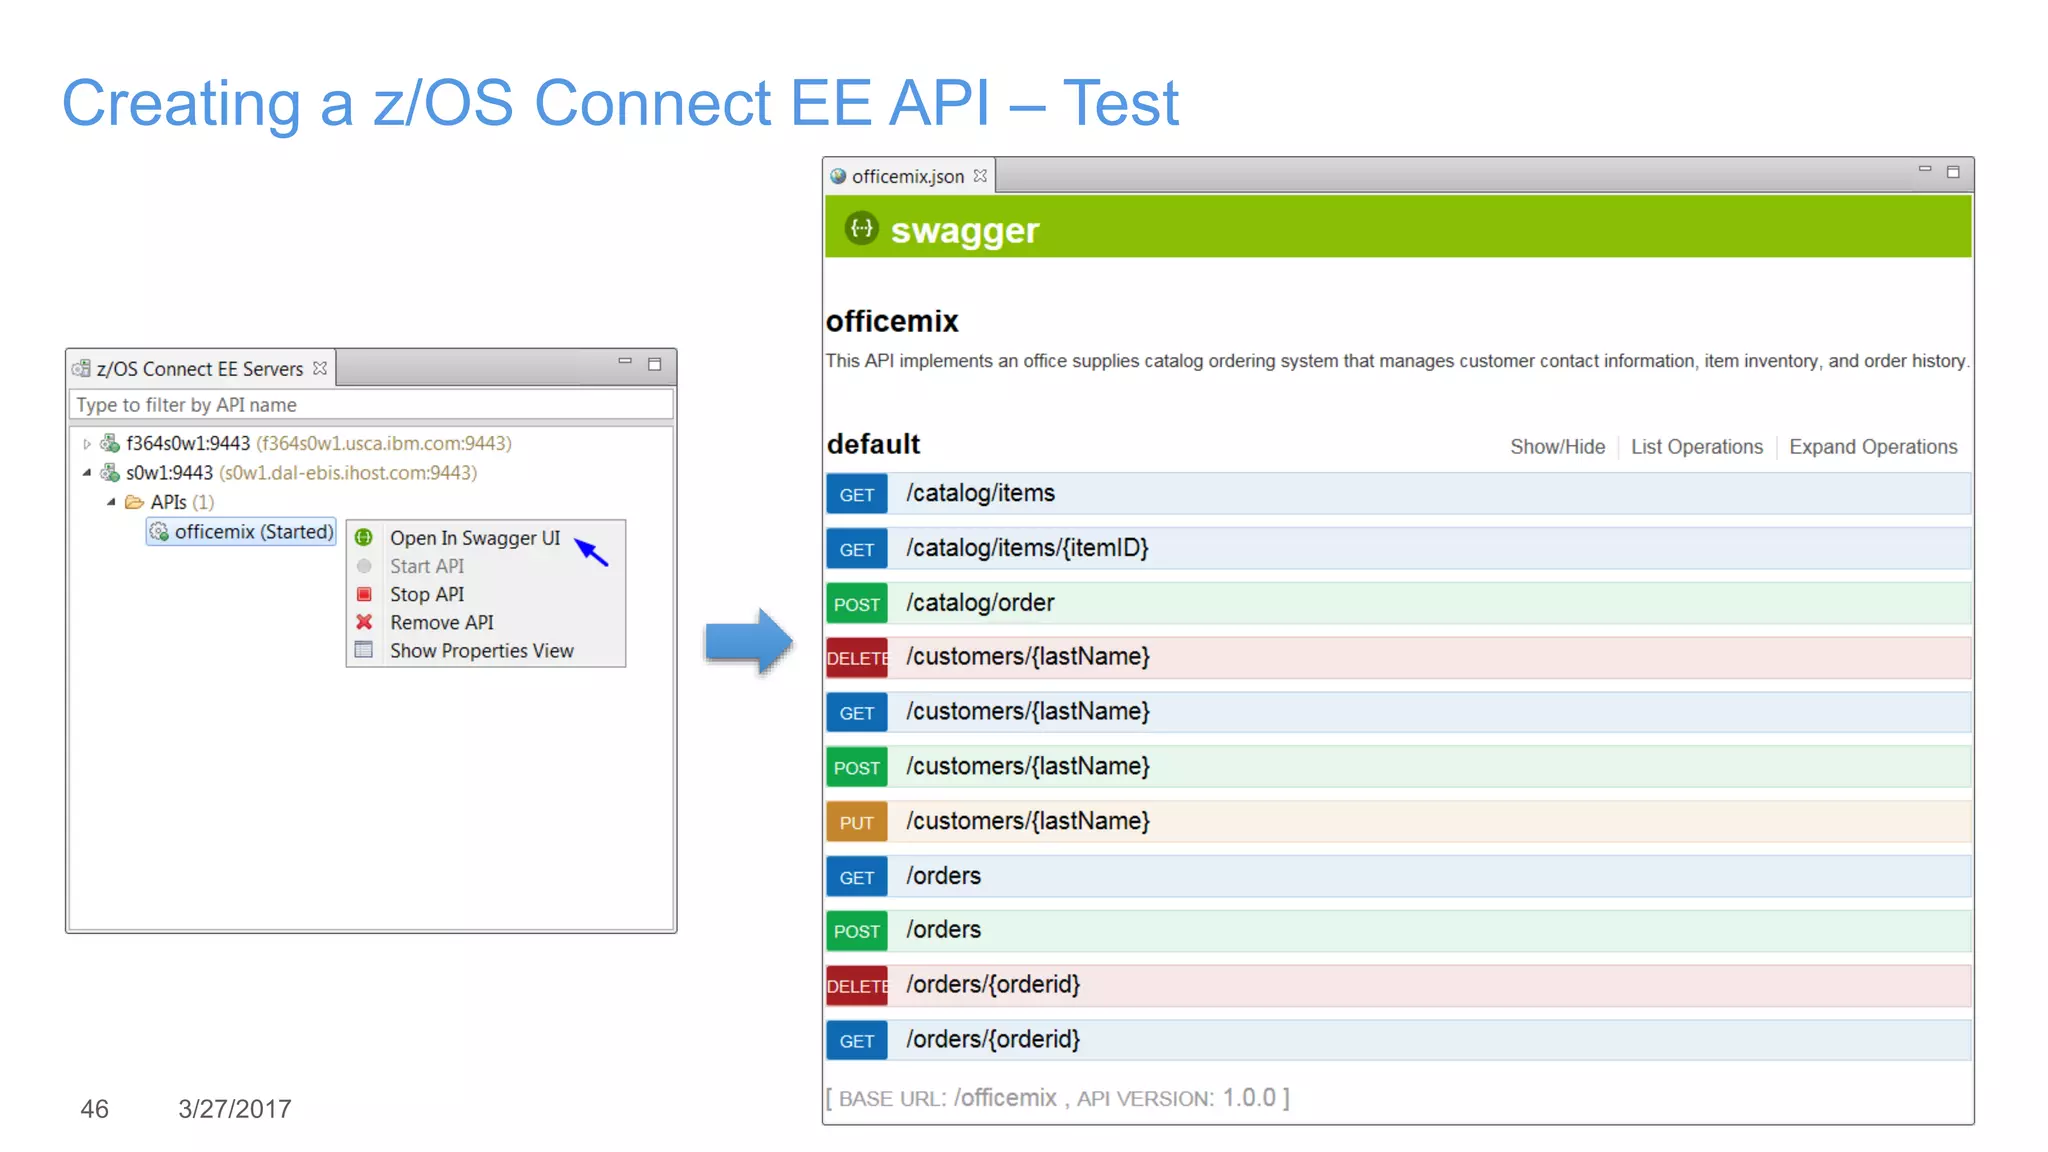2048x1152 pixels.
Task: Click GET badge for /catalog/items
Action: (857, 494)
